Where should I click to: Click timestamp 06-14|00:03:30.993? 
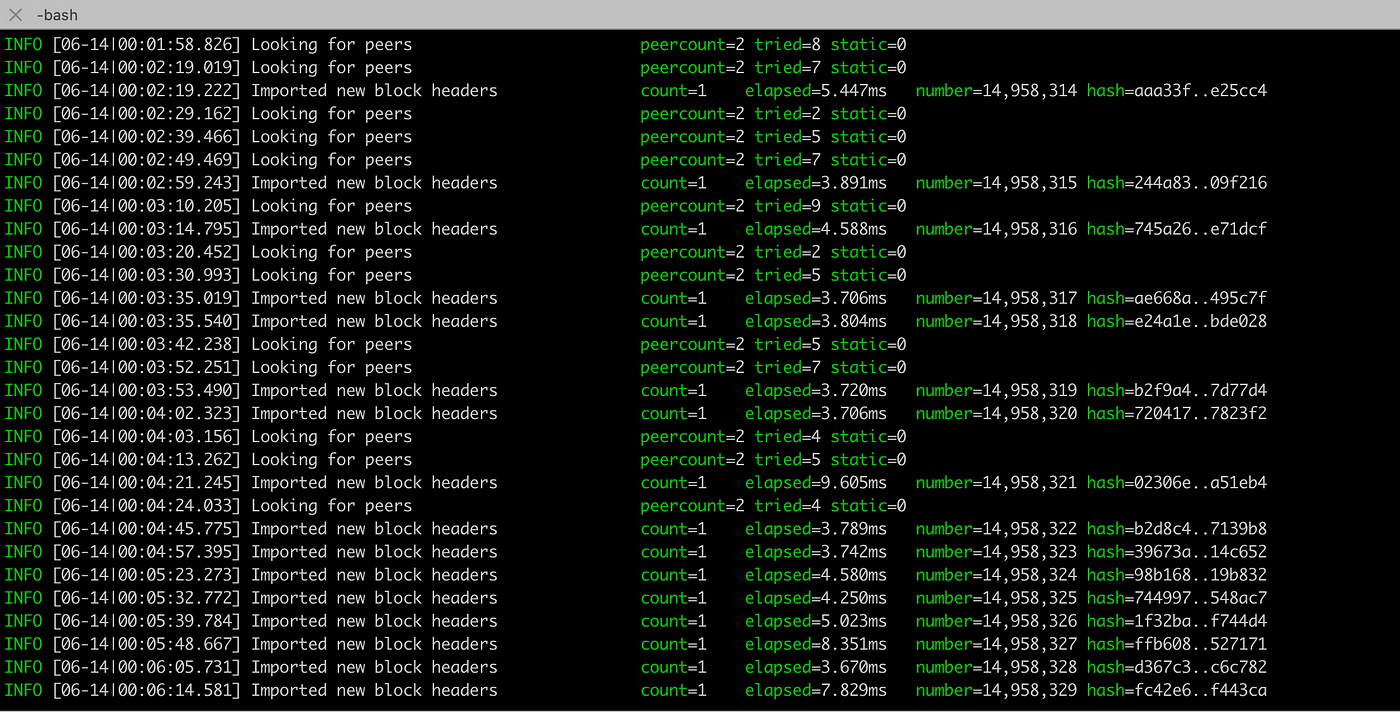(x=146, y=275)
